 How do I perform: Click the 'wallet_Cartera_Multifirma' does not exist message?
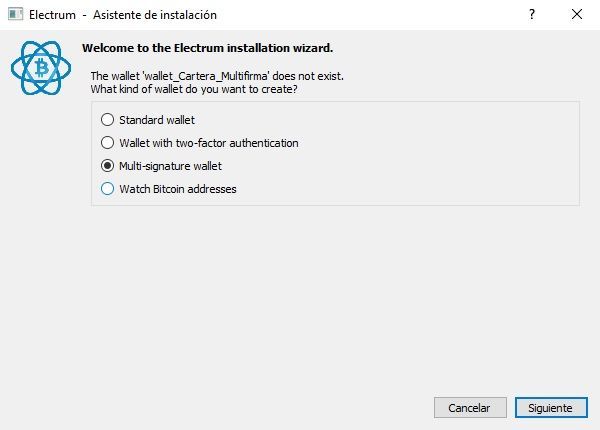click(217, 76)
